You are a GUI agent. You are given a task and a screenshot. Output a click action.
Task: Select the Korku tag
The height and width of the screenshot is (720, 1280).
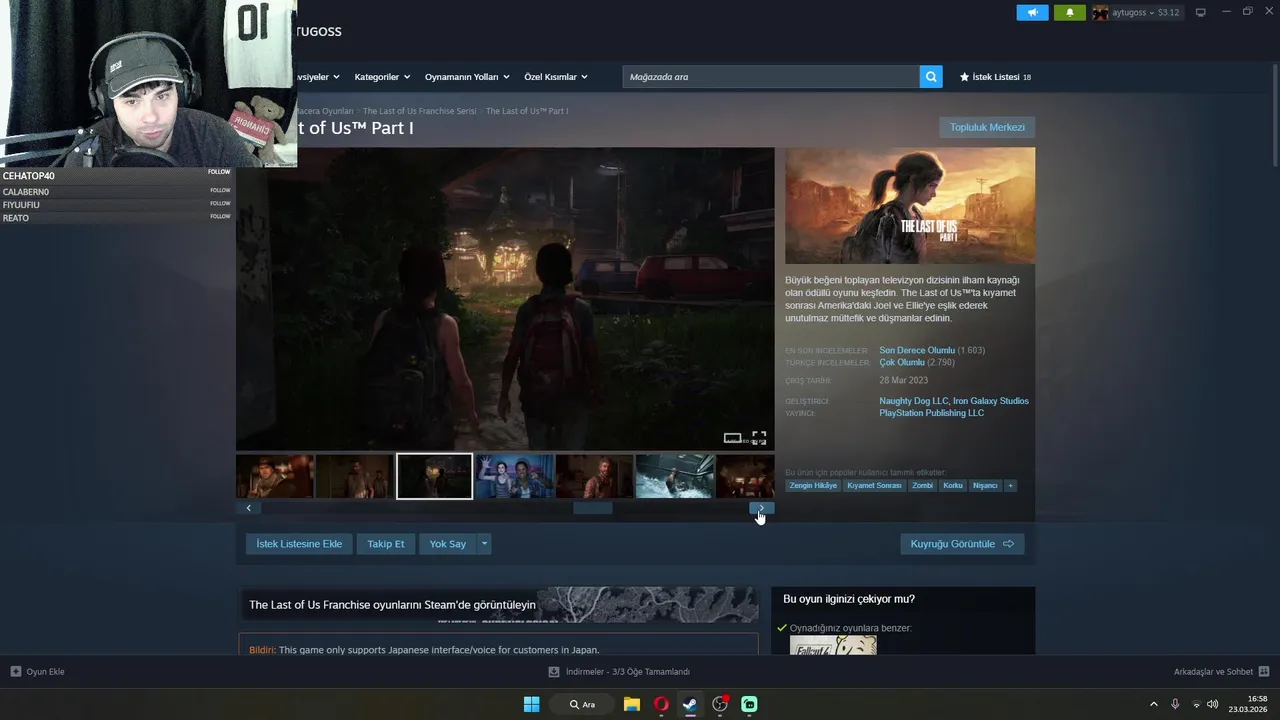(953, 486)
